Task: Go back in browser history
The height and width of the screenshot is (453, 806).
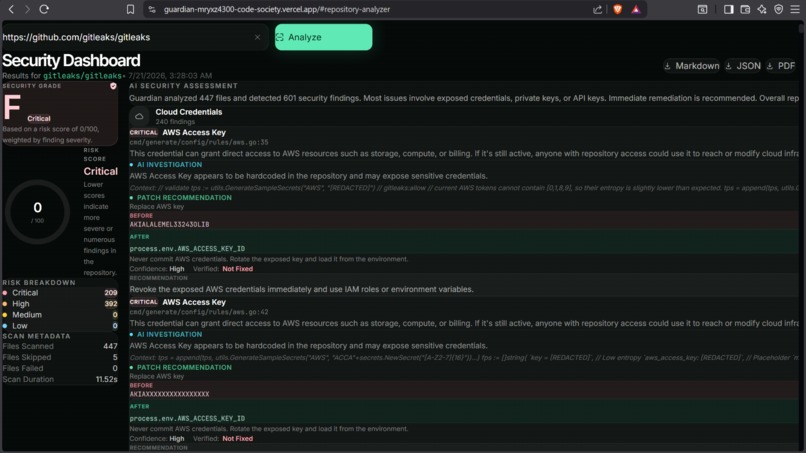Action: tap(11, 9)
